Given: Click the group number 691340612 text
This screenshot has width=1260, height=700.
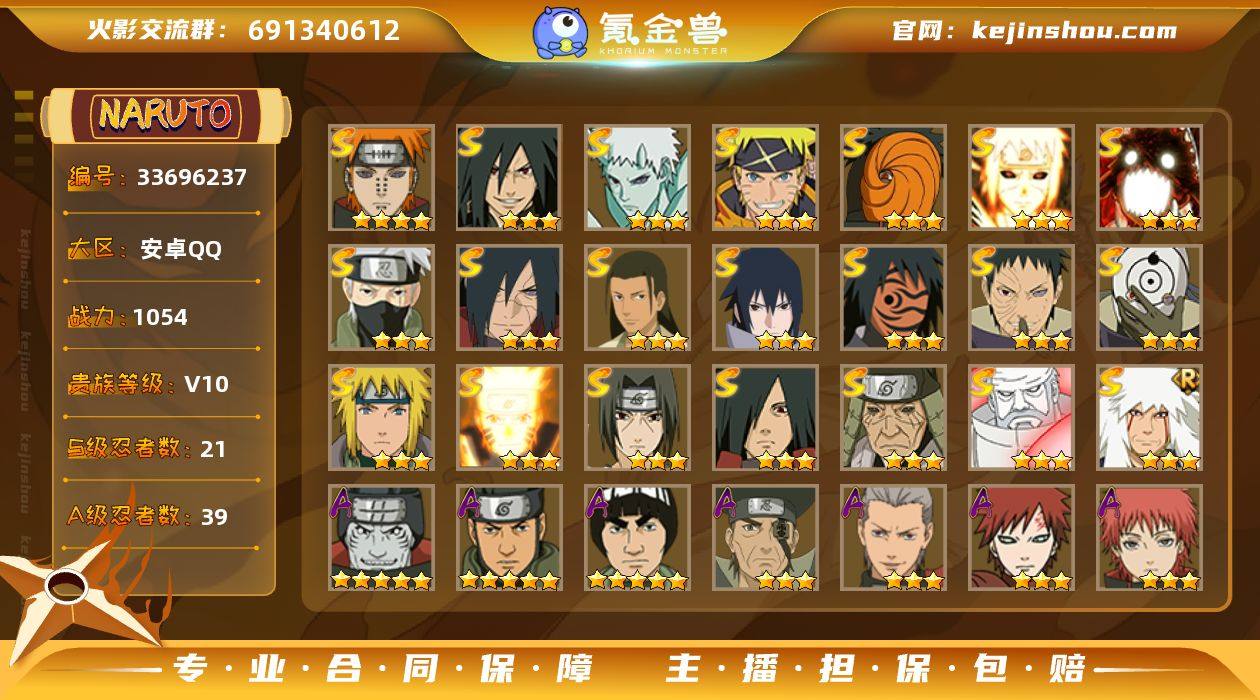Looking at the screenshot, I should (324, 30).
